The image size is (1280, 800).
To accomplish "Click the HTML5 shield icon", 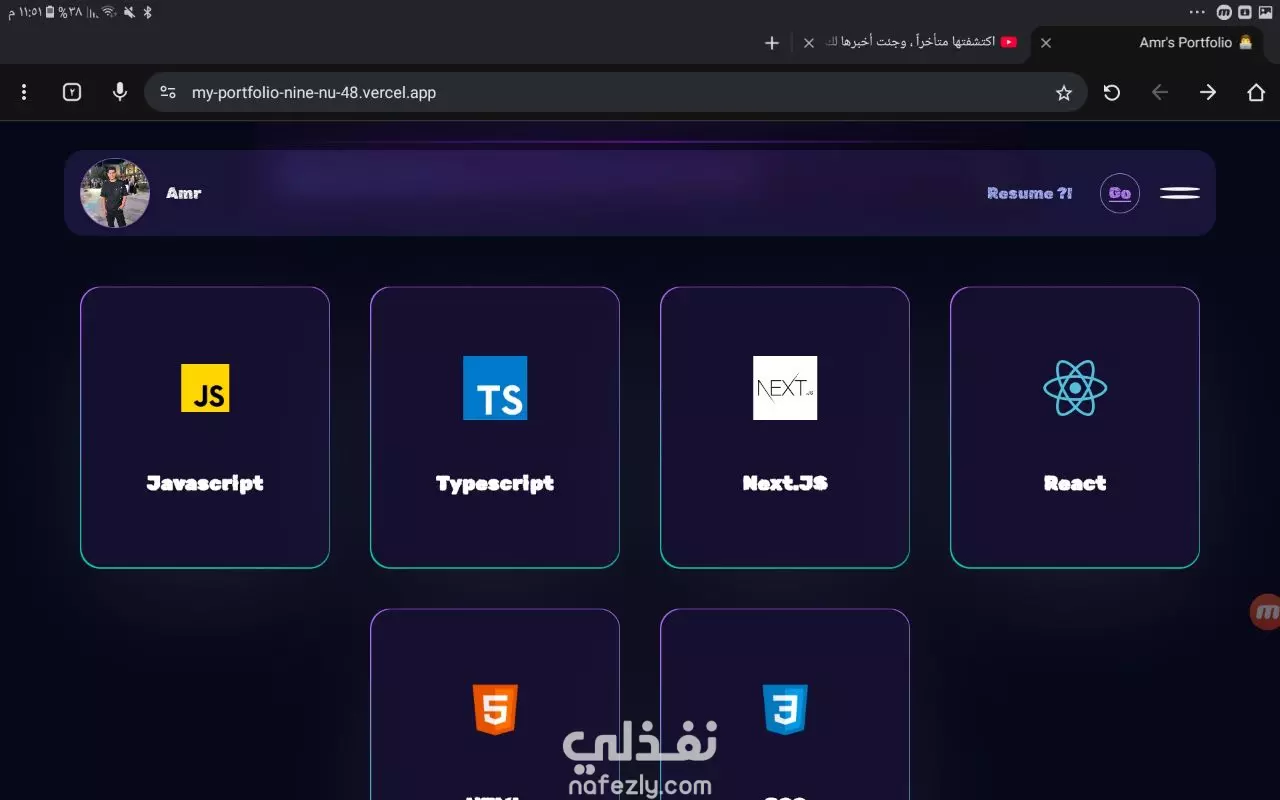I will click(x=495, y=710).
